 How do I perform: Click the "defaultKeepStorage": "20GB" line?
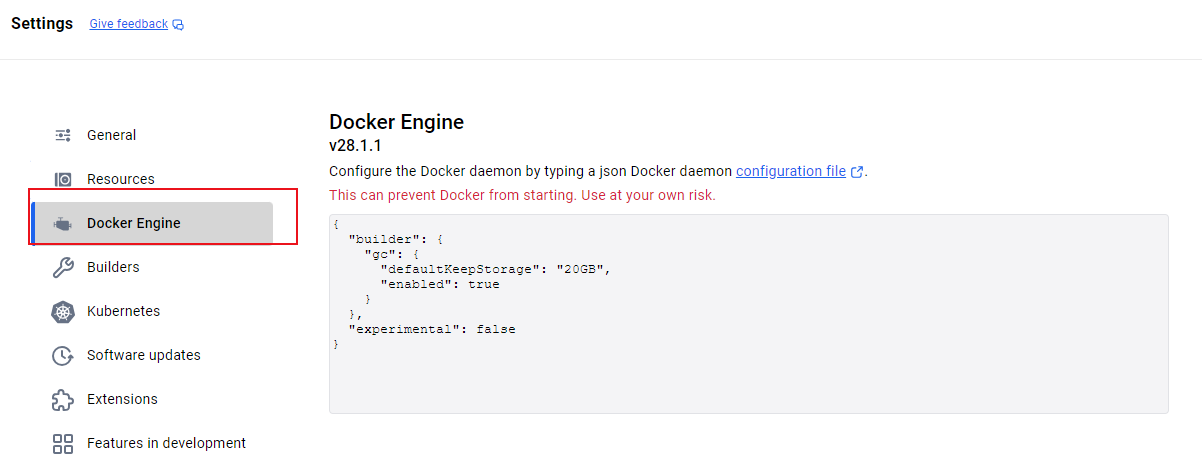point(495,269)
